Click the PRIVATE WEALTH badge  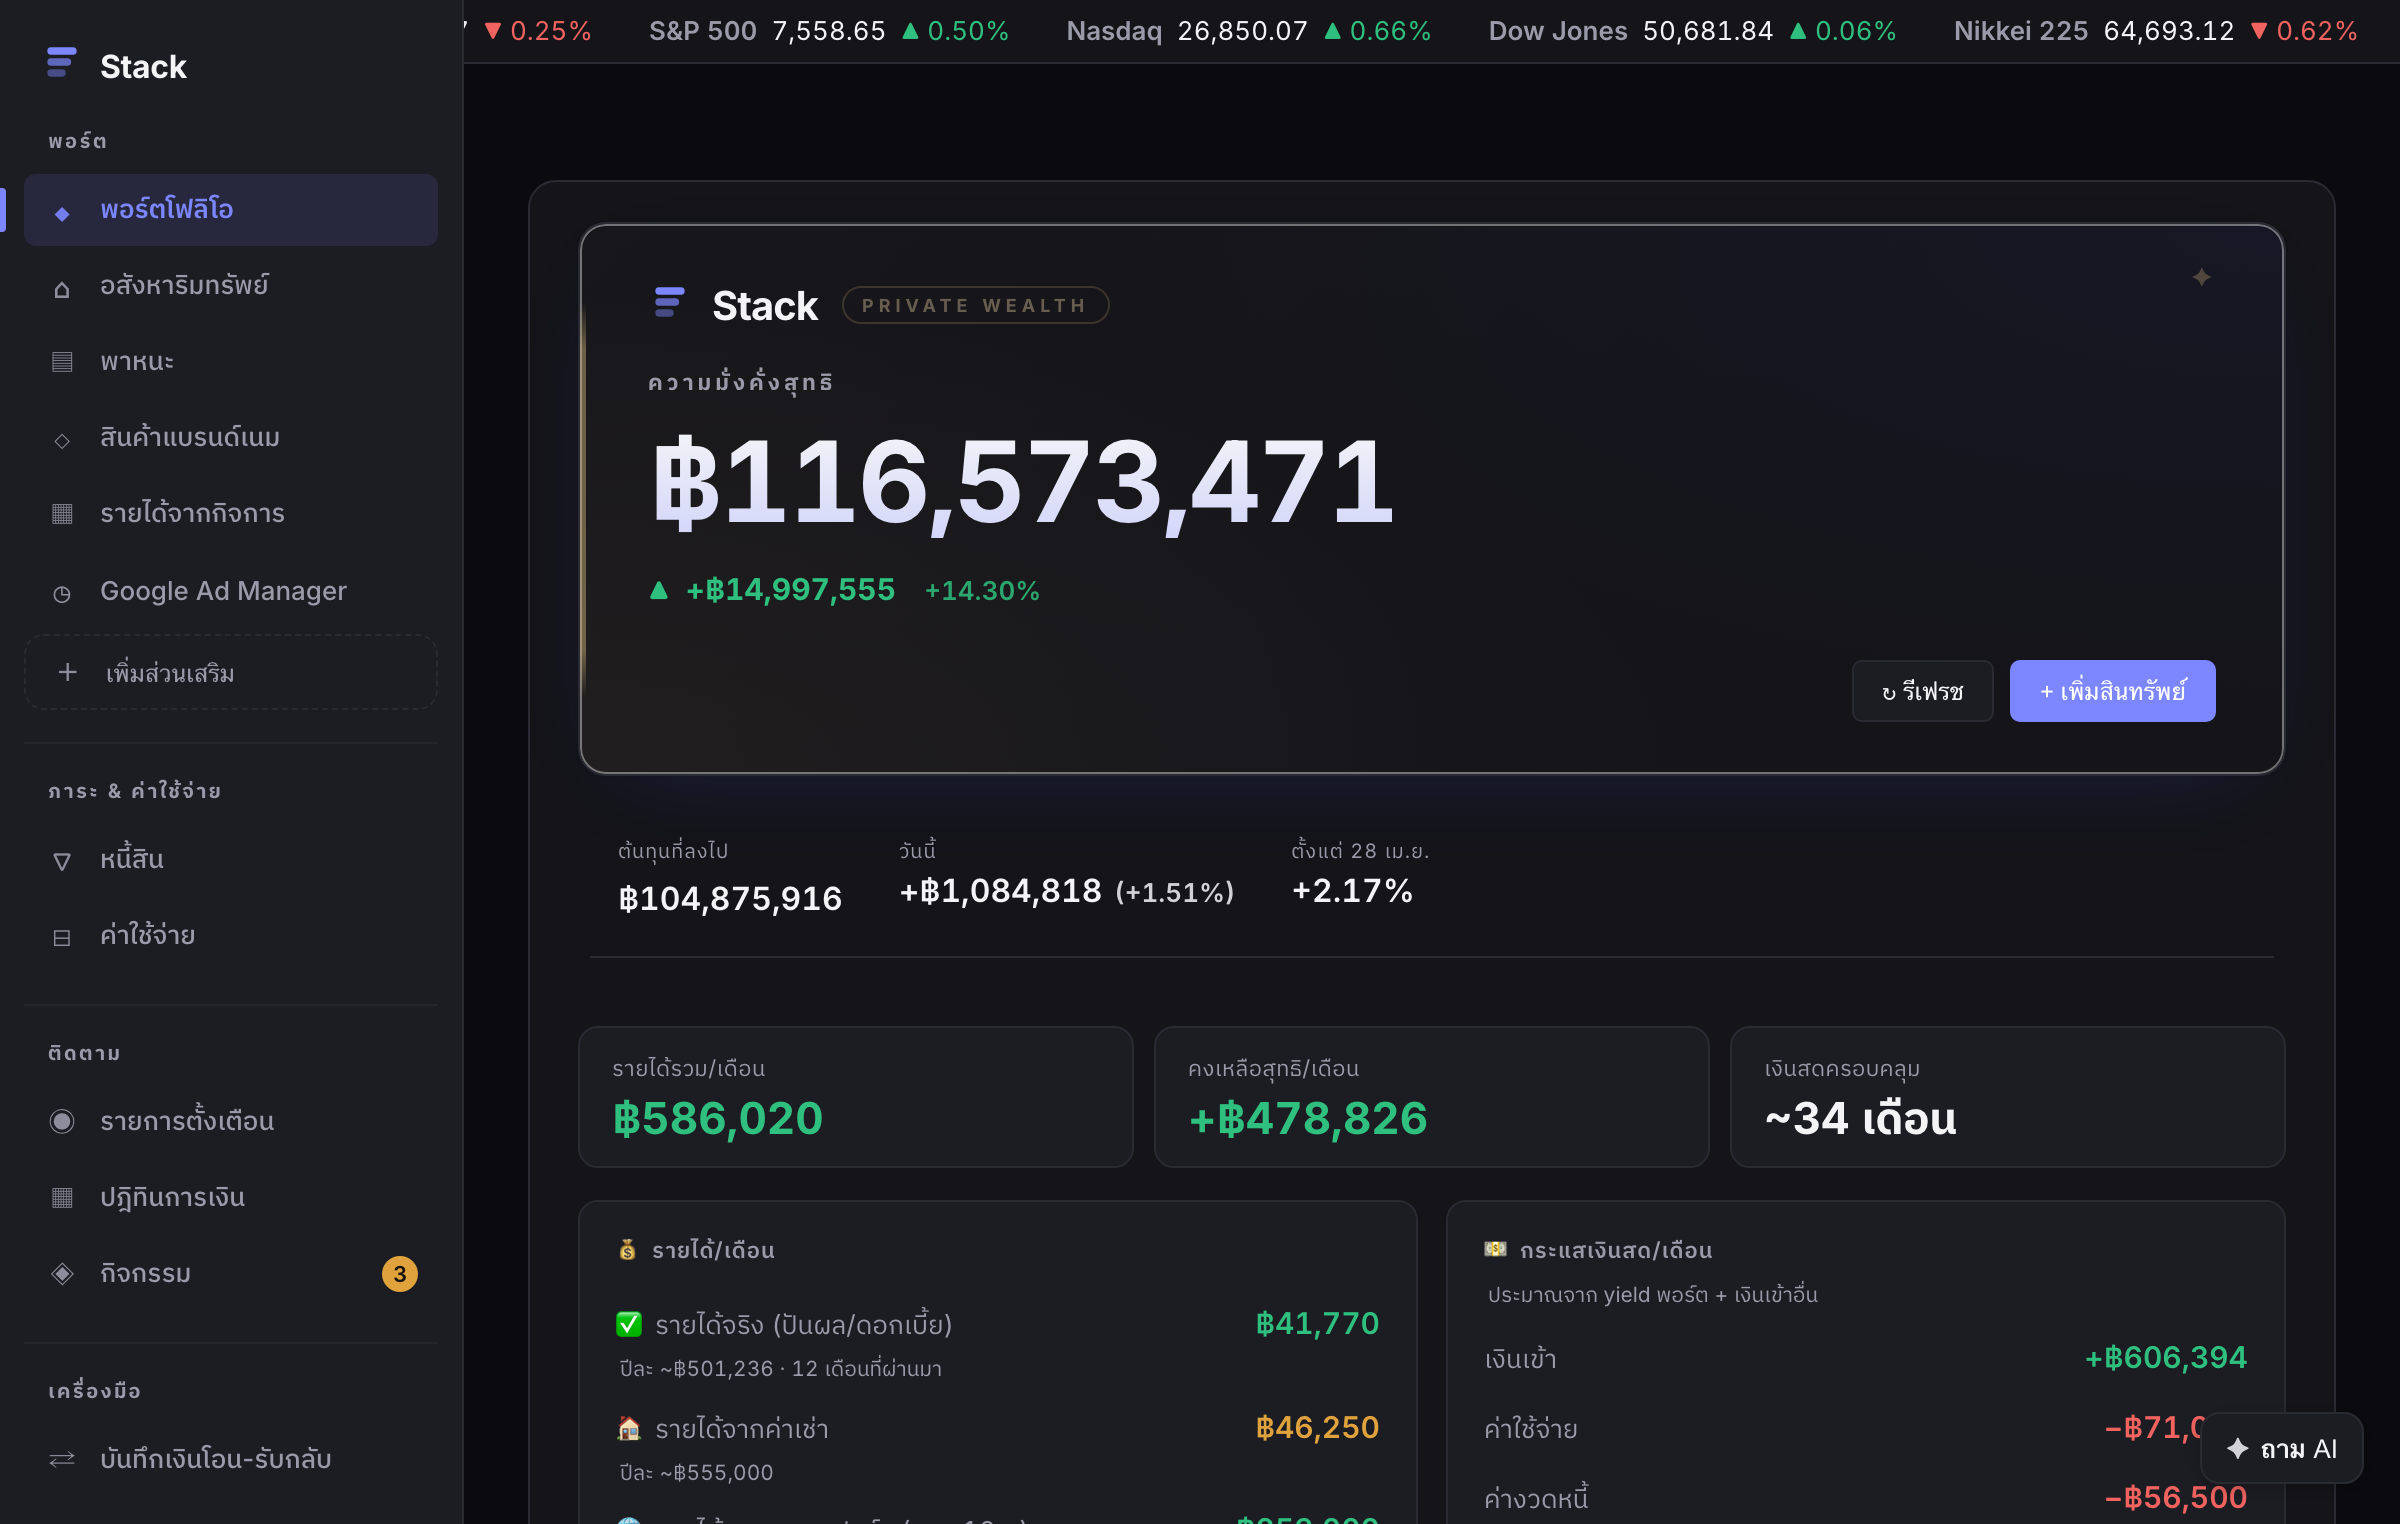(x=975, y=305)
